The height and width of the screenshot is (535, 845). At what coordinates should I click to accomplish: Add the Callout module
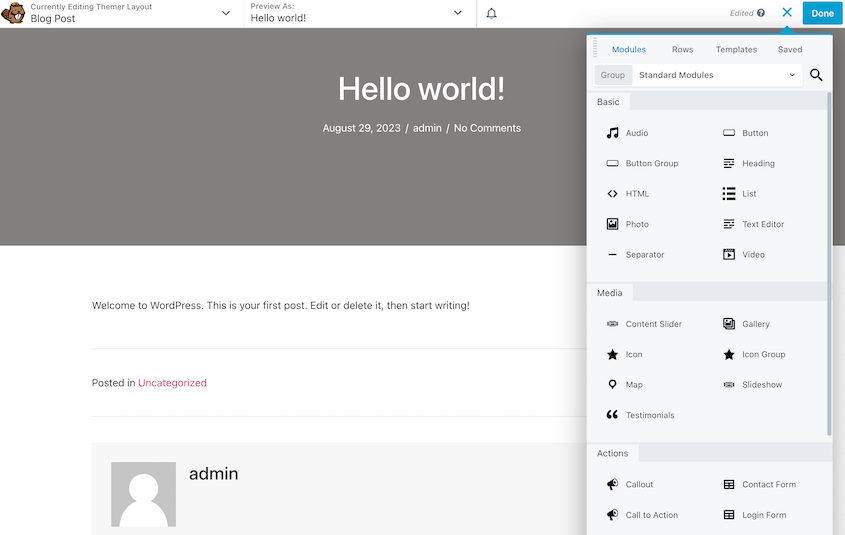tap(630, 484)
